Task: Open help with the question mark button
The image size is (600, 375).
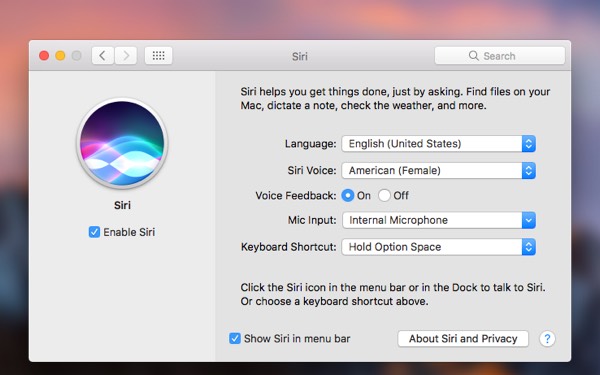Action: tap(547, 339)
